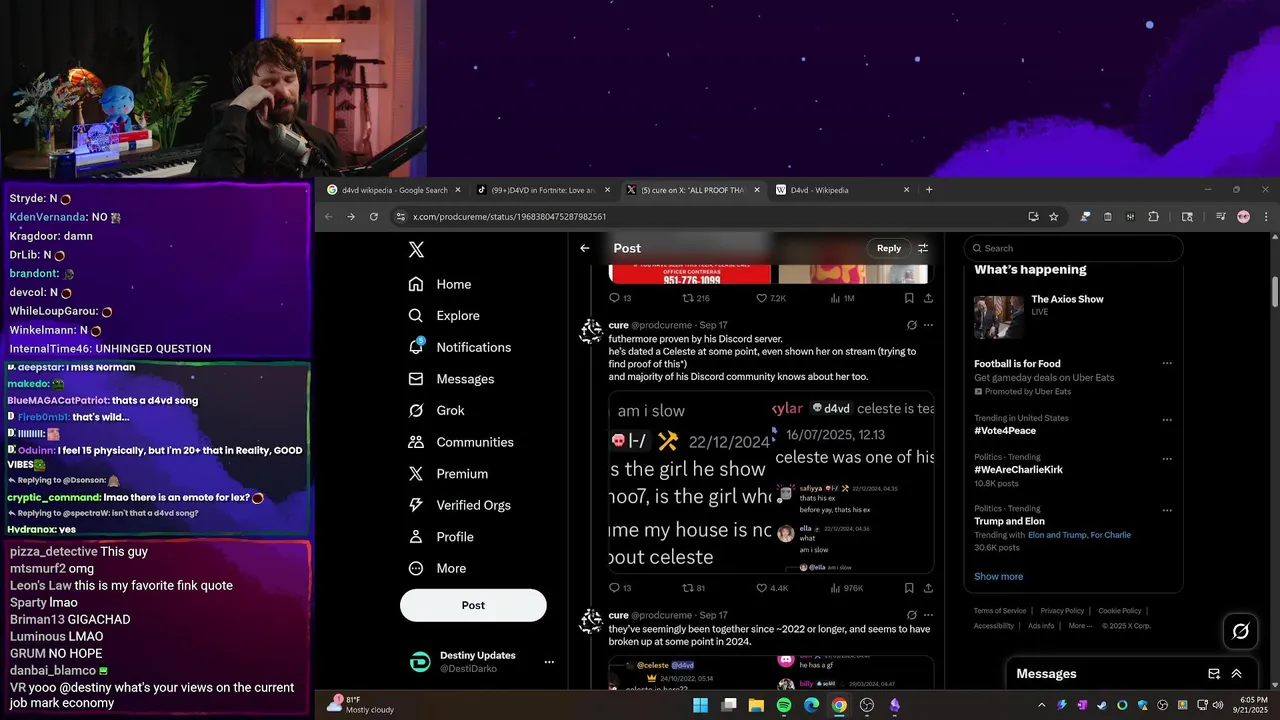This screenshot has height=720, width=1280.
Task: Reply to the Discord server post
Action: tap(620, 588)
